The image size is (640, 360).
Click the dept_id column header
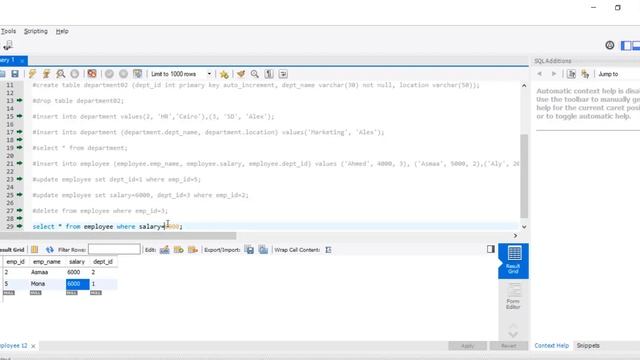(x=103, y=262)
